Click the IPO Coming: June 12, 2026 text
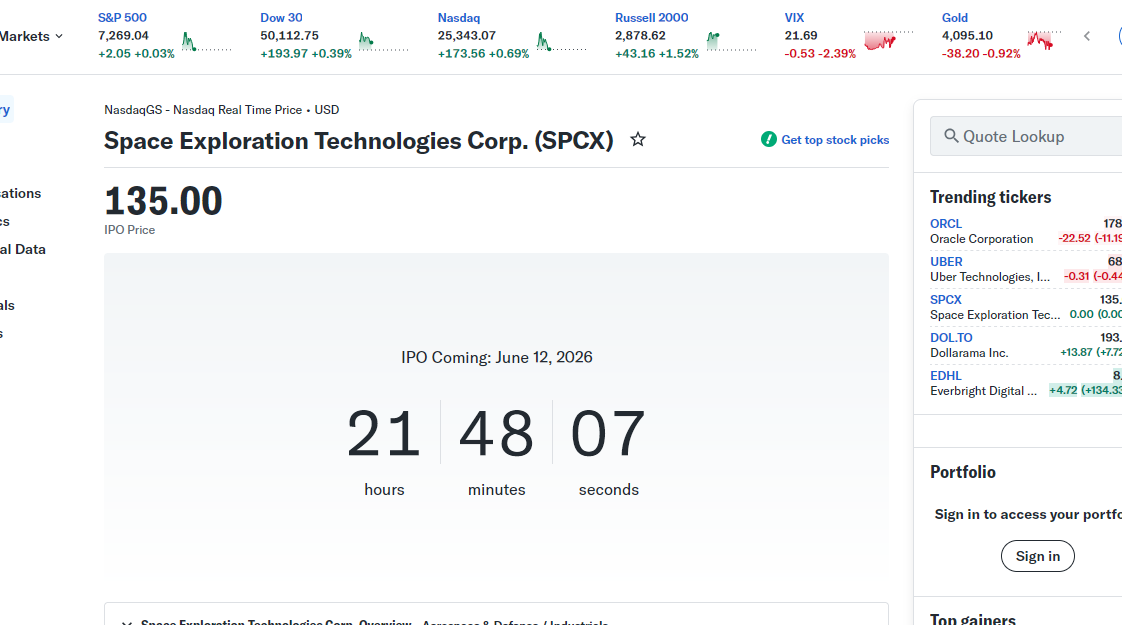1122x625 pixels. (497, 357)
